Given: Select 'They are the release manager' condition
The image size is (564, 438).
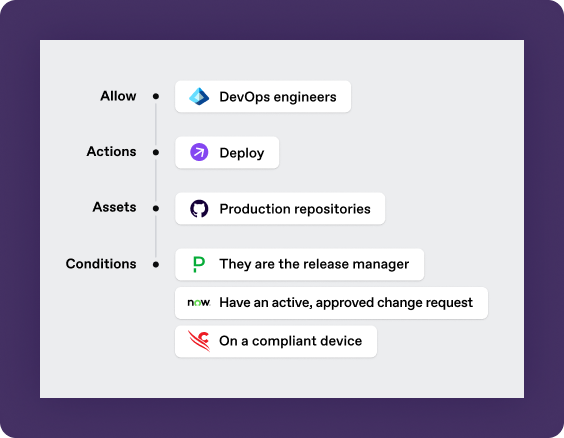Looking at the screenshot, I should pos(299,264).
